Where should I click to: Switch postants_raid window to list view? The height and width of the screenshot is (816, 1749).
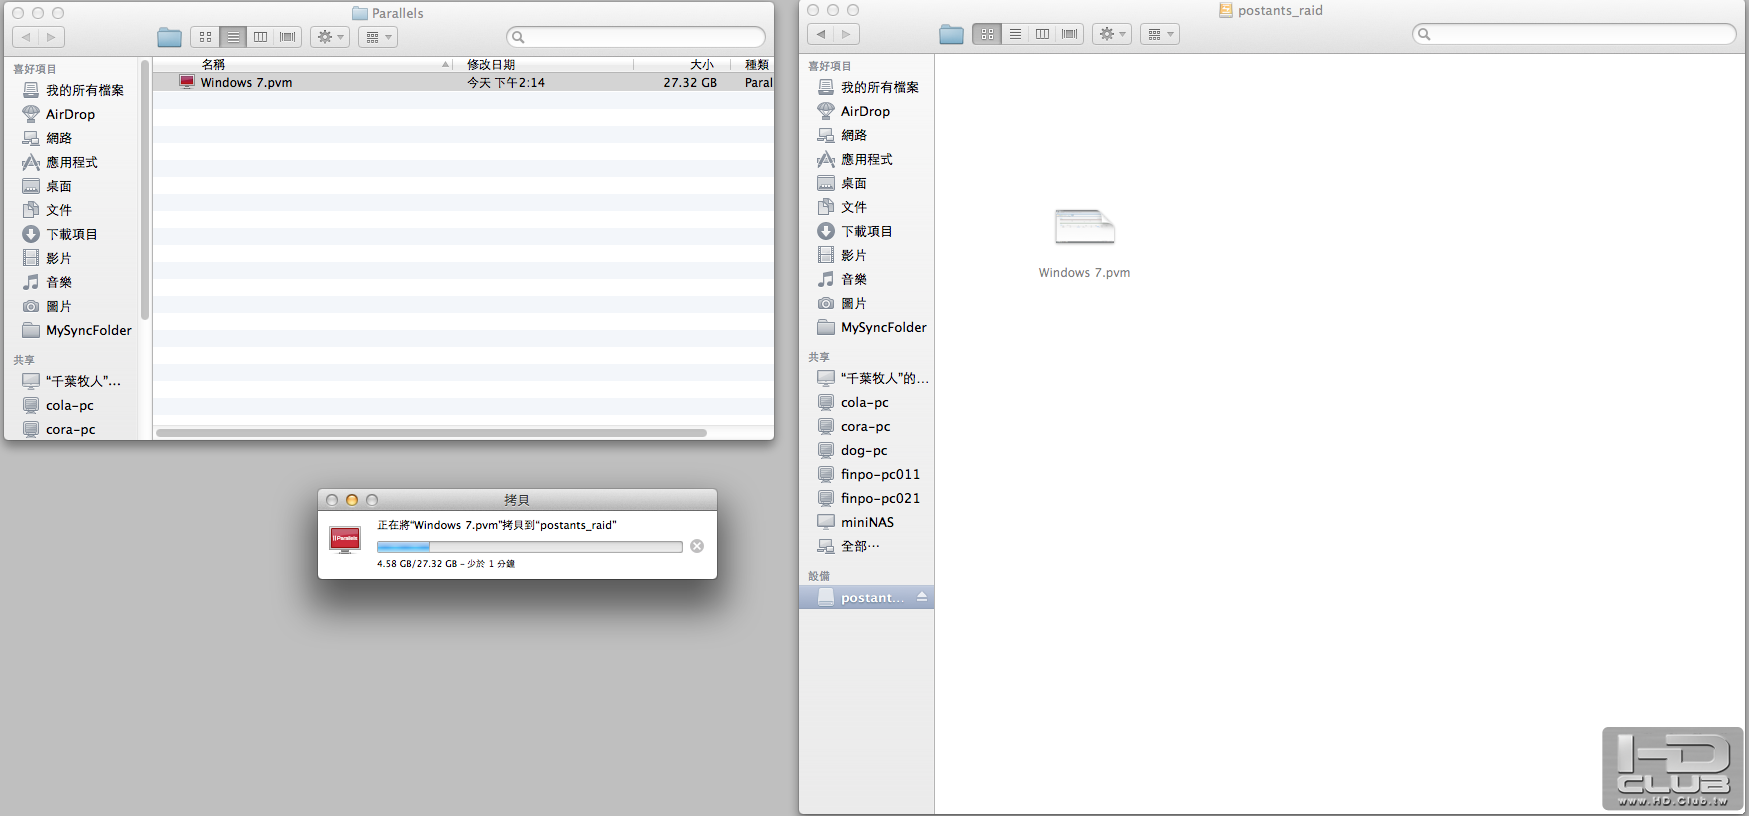point(1015,34)
